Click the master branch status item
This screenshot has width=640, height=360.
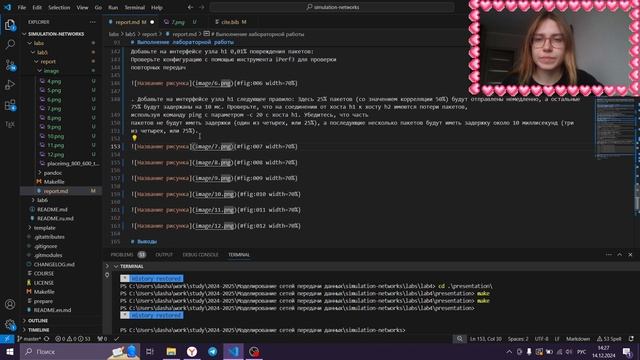click(29, 339)
